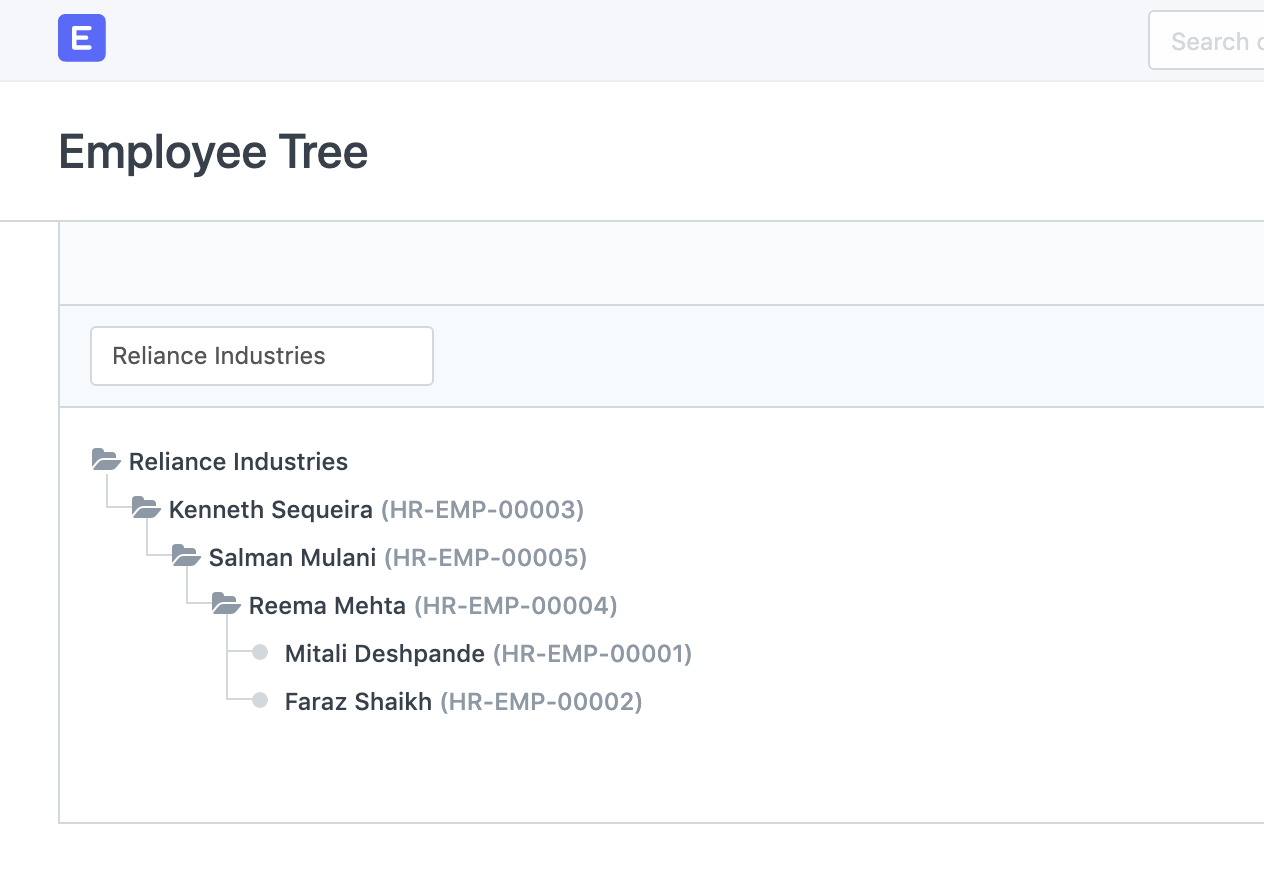Open the Reliance Industries company filter field
1264x886 pixels.
(x=261, y=356)
